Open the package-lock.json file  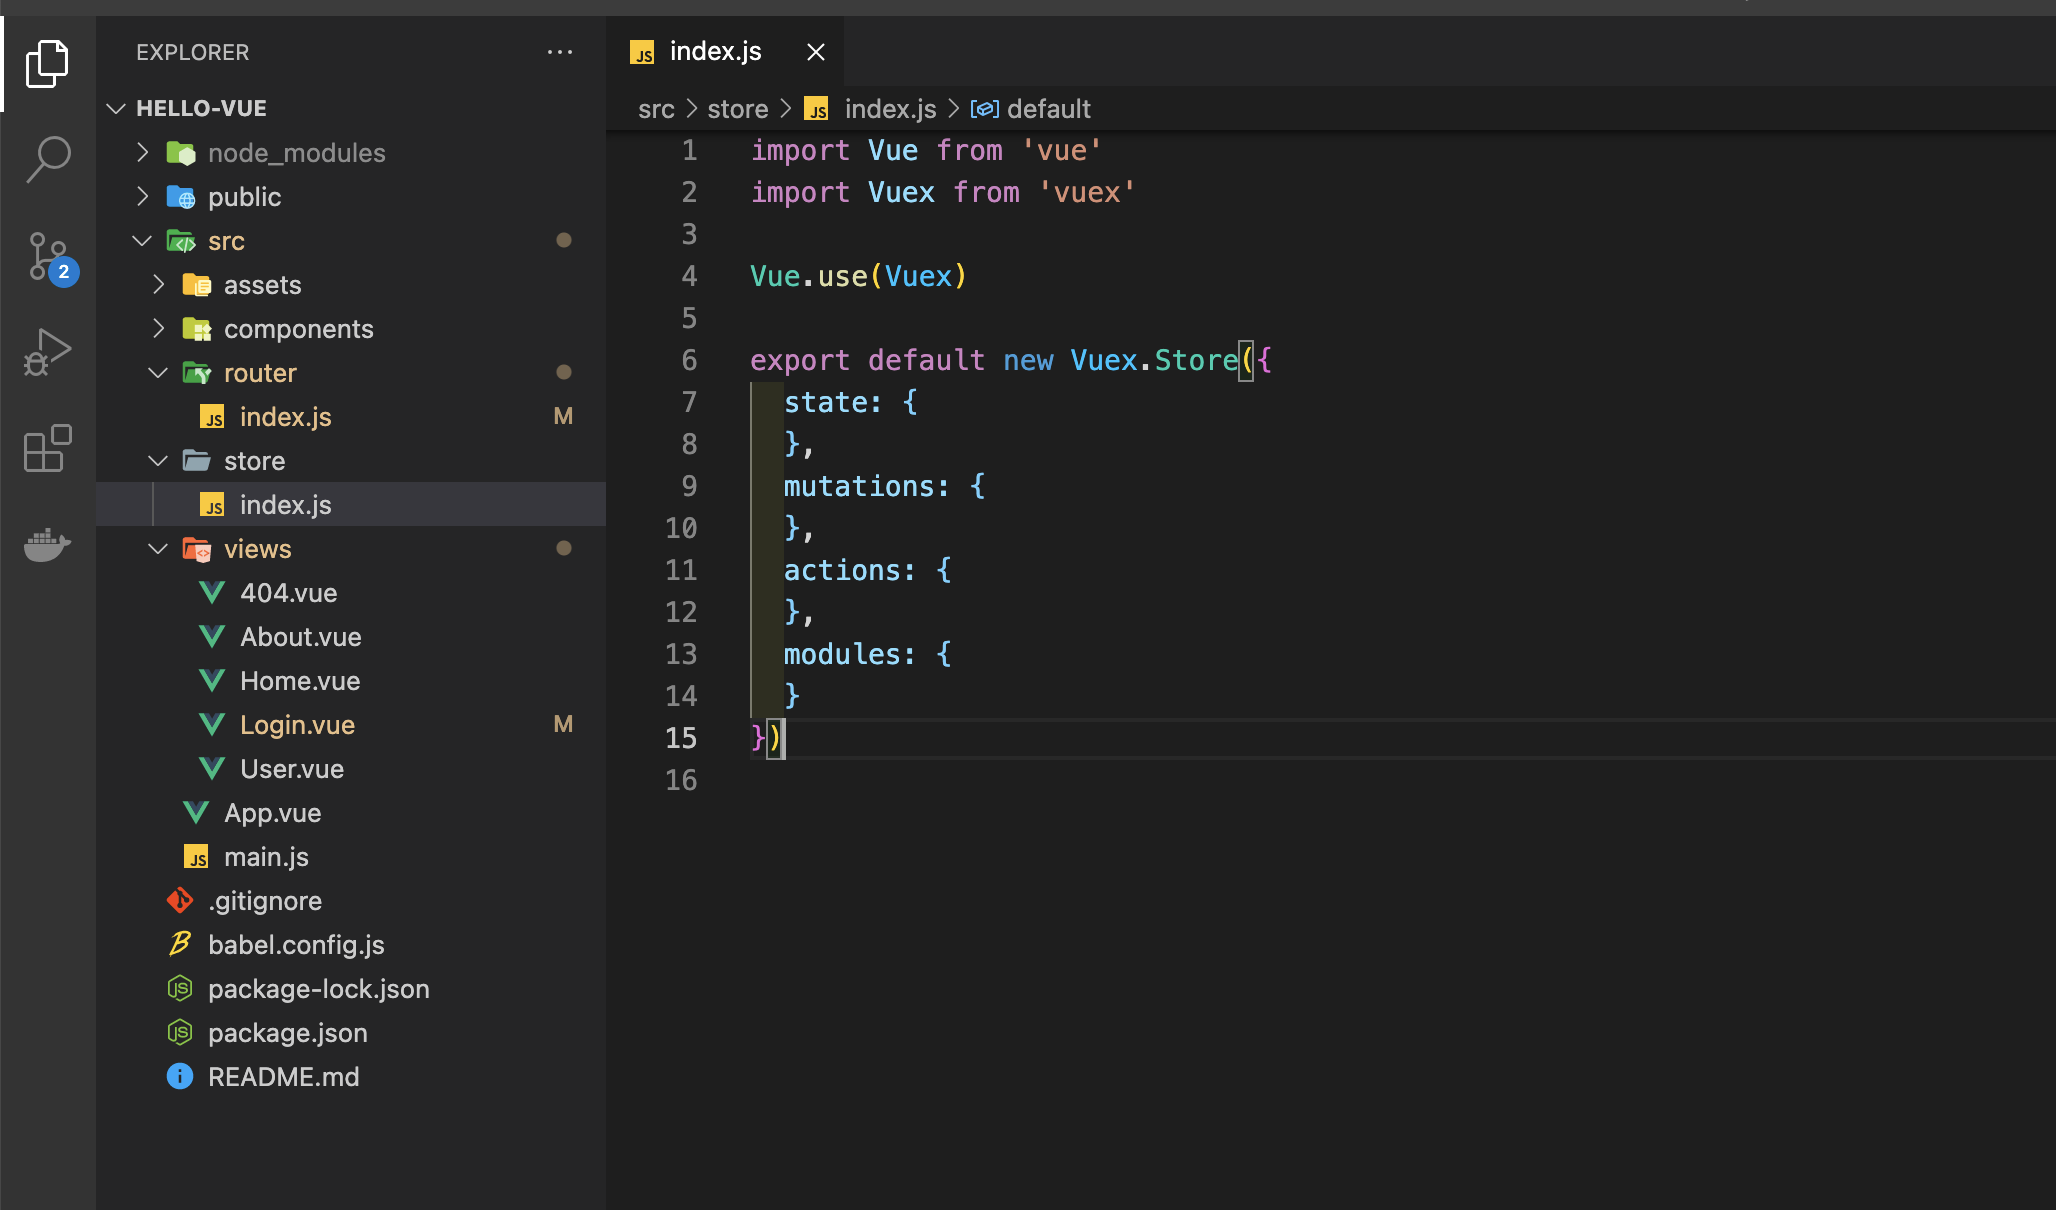[351, 988]
